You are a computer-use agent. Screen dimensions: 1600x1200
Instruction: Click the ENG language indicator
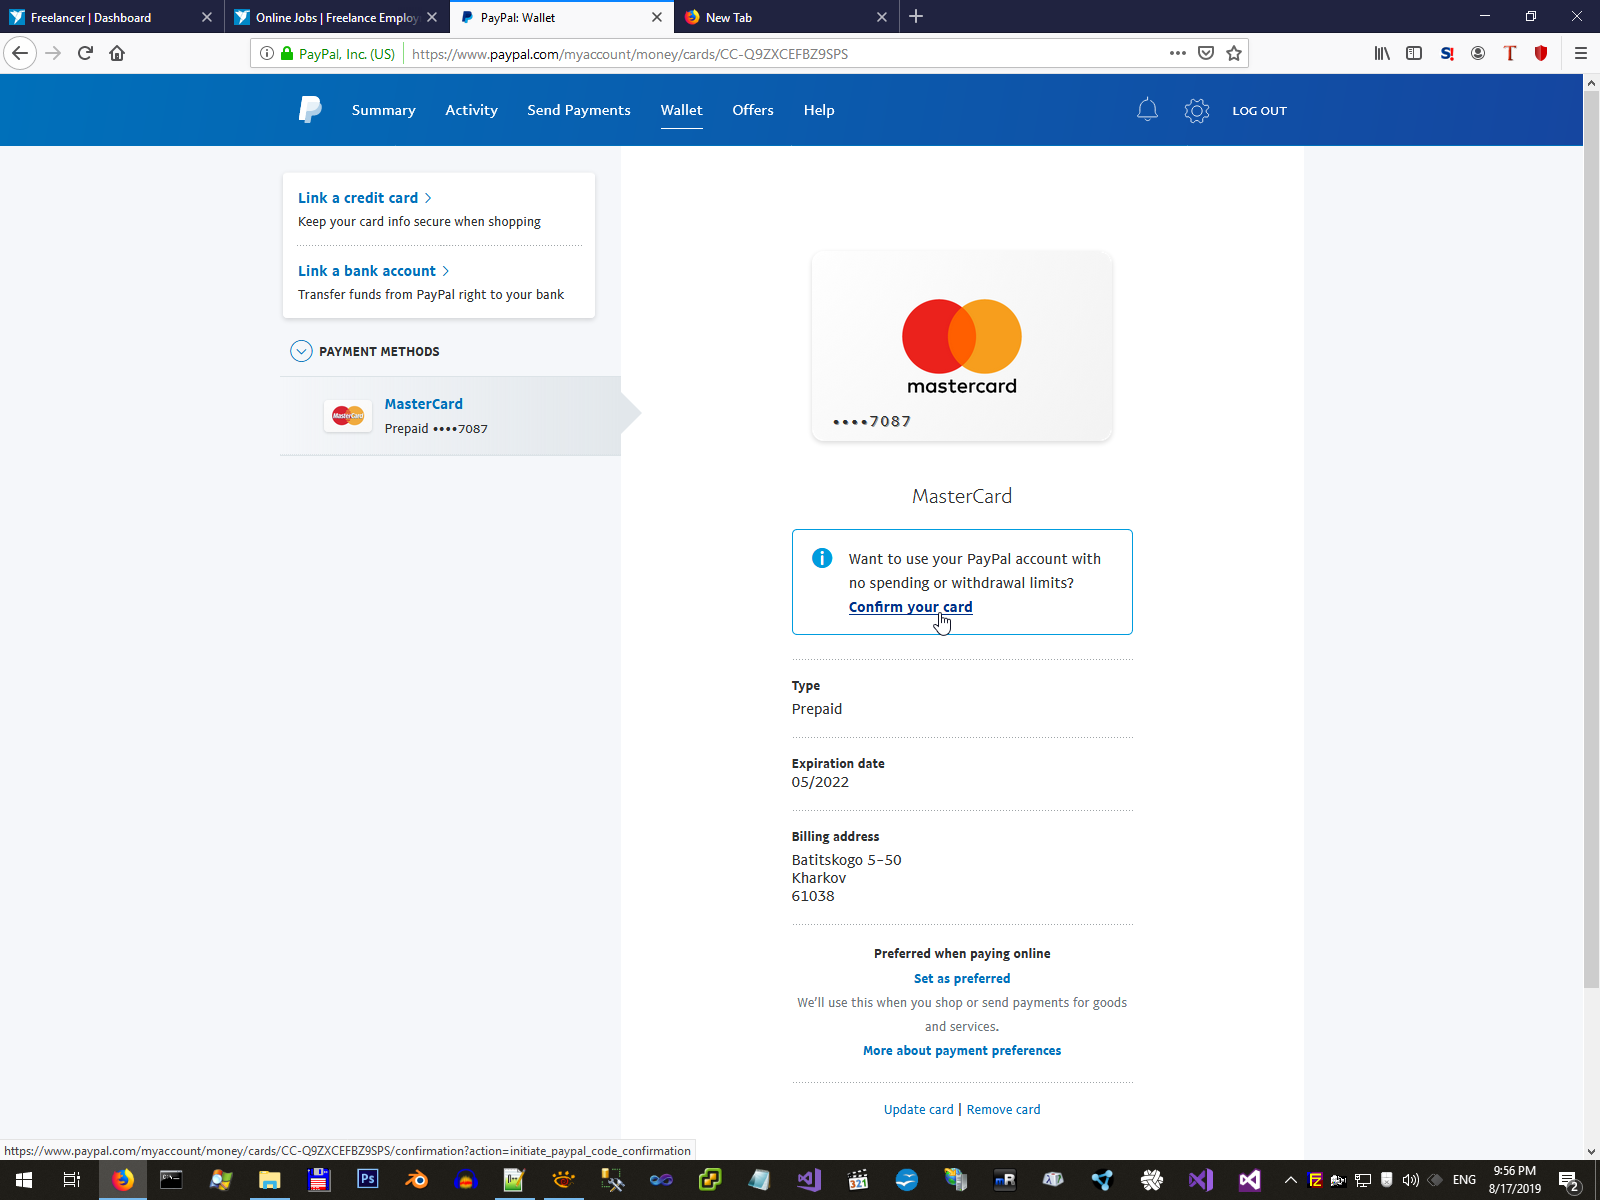1464,1180
